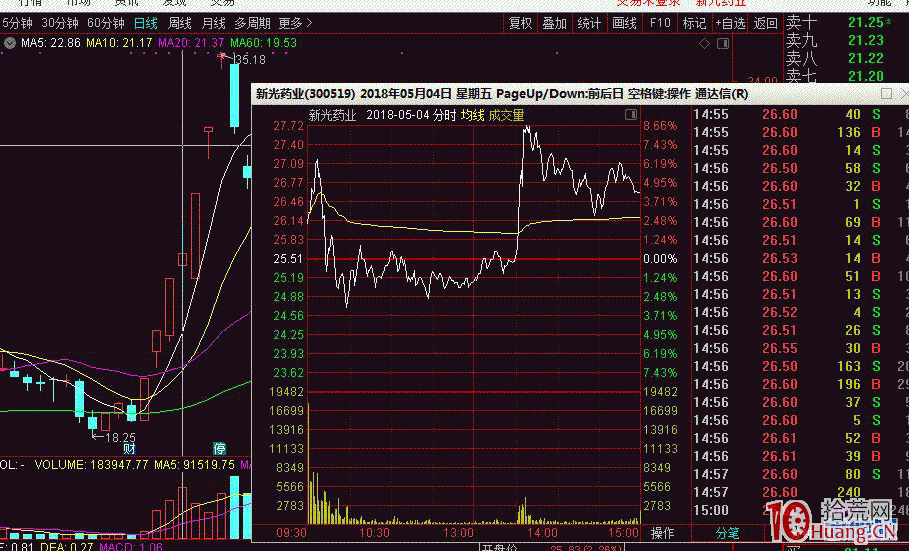The height and width of the screenshot is (551, 909).
Task: Open F10 company information
Action: click(x=660, y=23)
